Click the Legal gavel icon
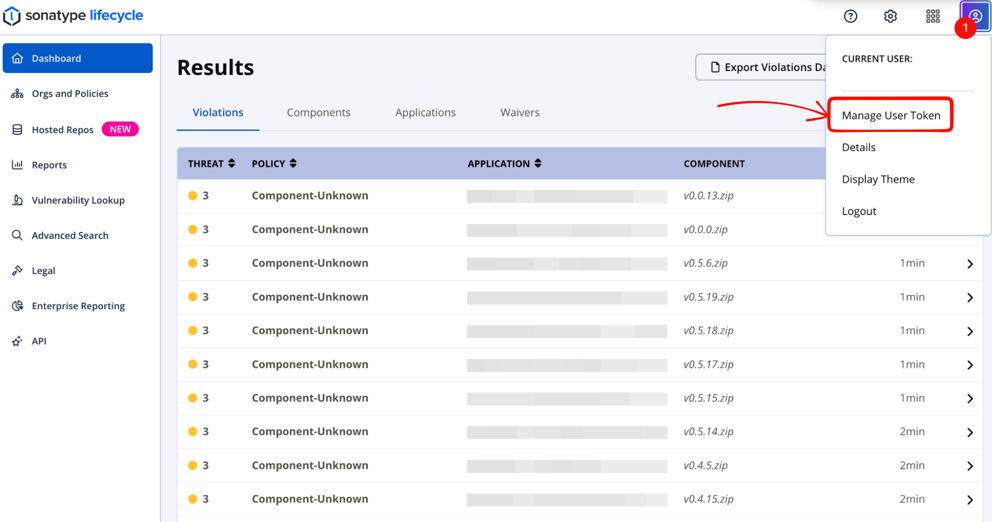992x522 pixels. click(x=18, y=271)
